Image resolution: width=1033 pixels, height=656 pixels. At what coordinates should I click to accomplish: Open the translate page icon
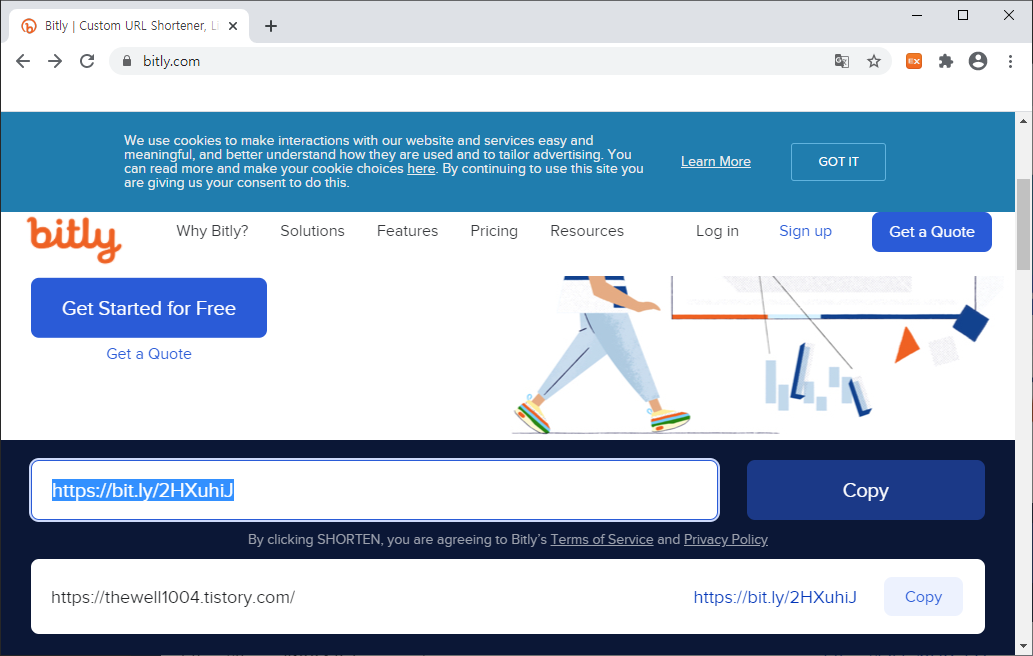(x=842, y=61)
